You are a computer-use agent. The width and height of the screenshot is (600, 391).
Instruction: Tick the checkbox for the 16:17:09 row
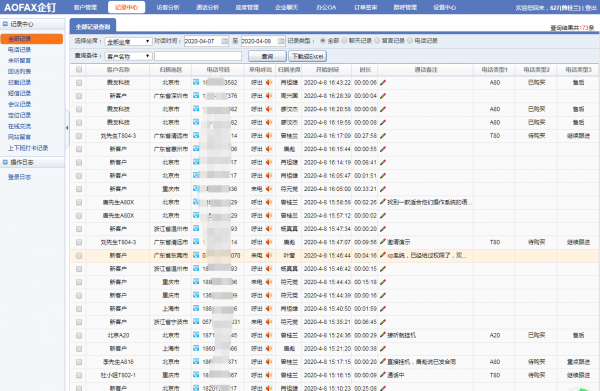point(79,136)
